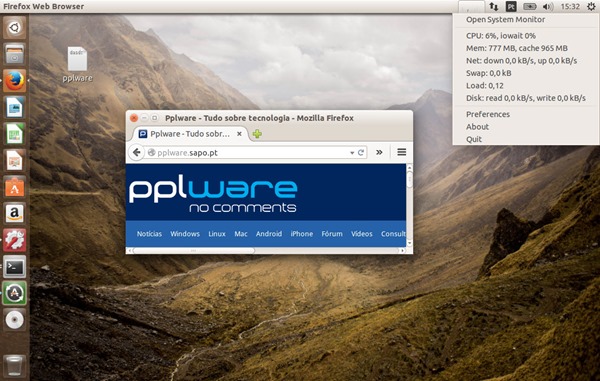Launch LibreOffice Writer from the dock
The image size is (600, 381).
point(15,107)
